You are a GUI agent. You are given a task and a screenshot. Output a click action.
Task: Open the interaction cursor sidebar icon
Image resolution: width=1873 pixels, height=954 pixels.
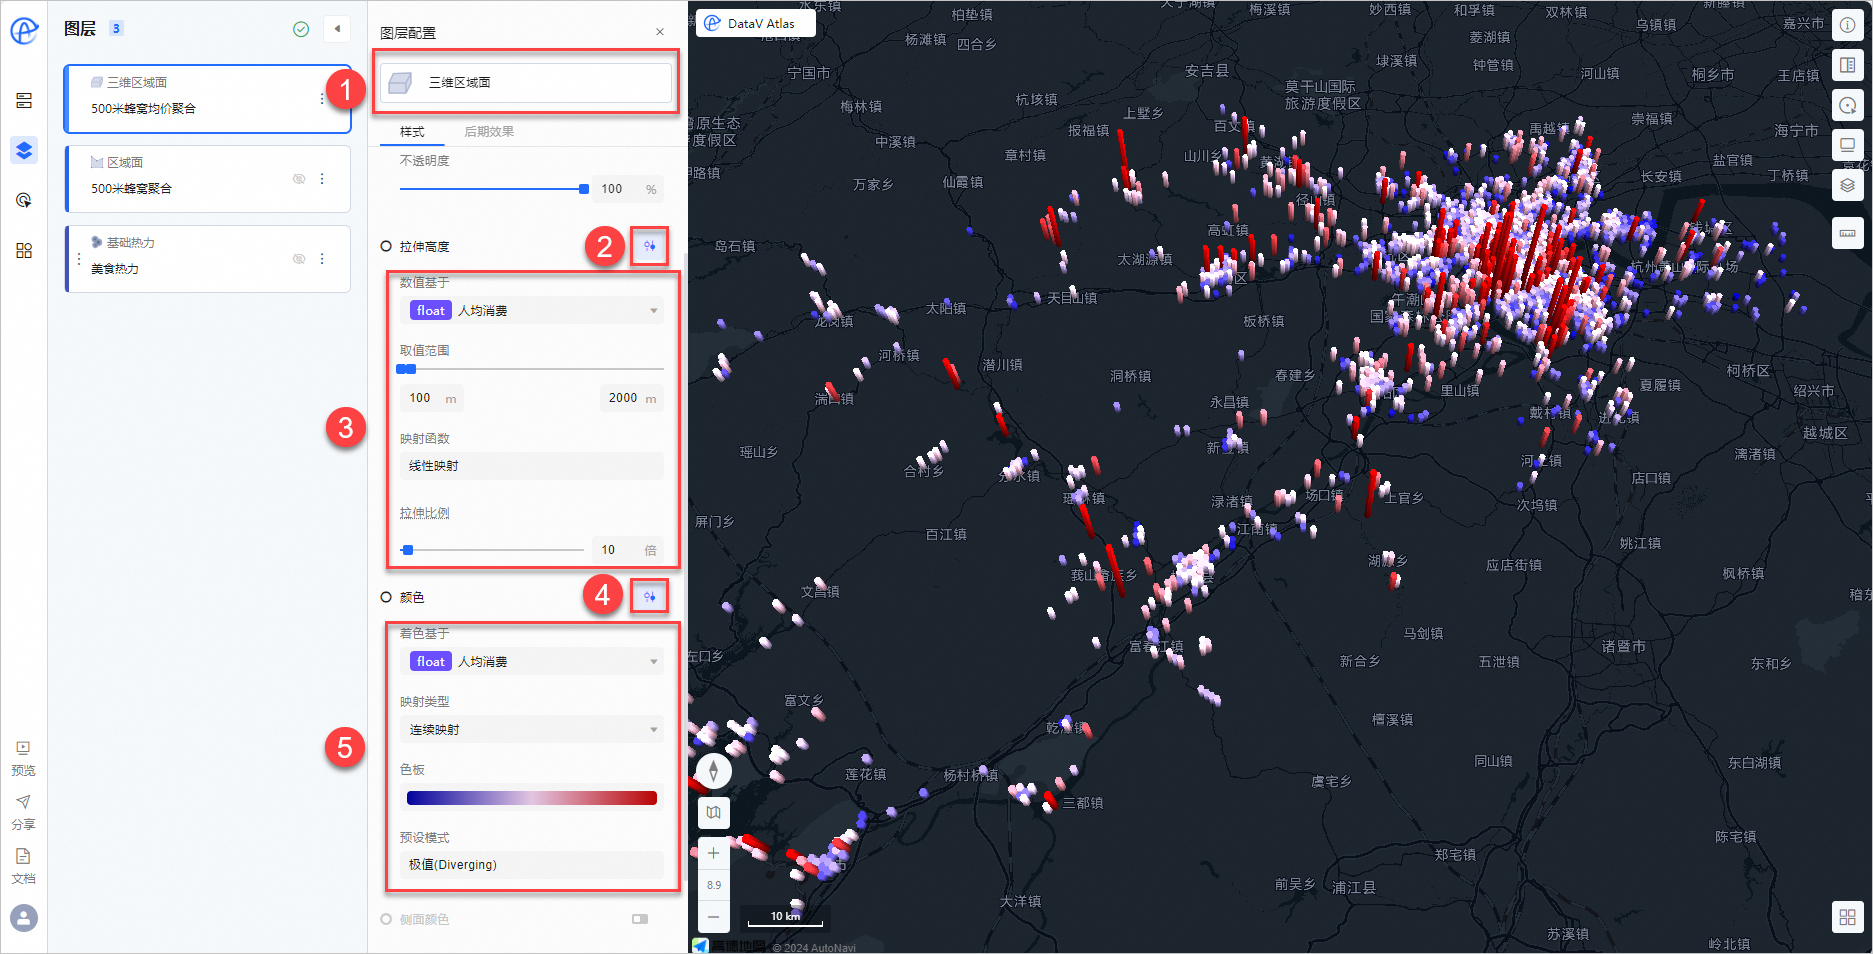[24, 200]
